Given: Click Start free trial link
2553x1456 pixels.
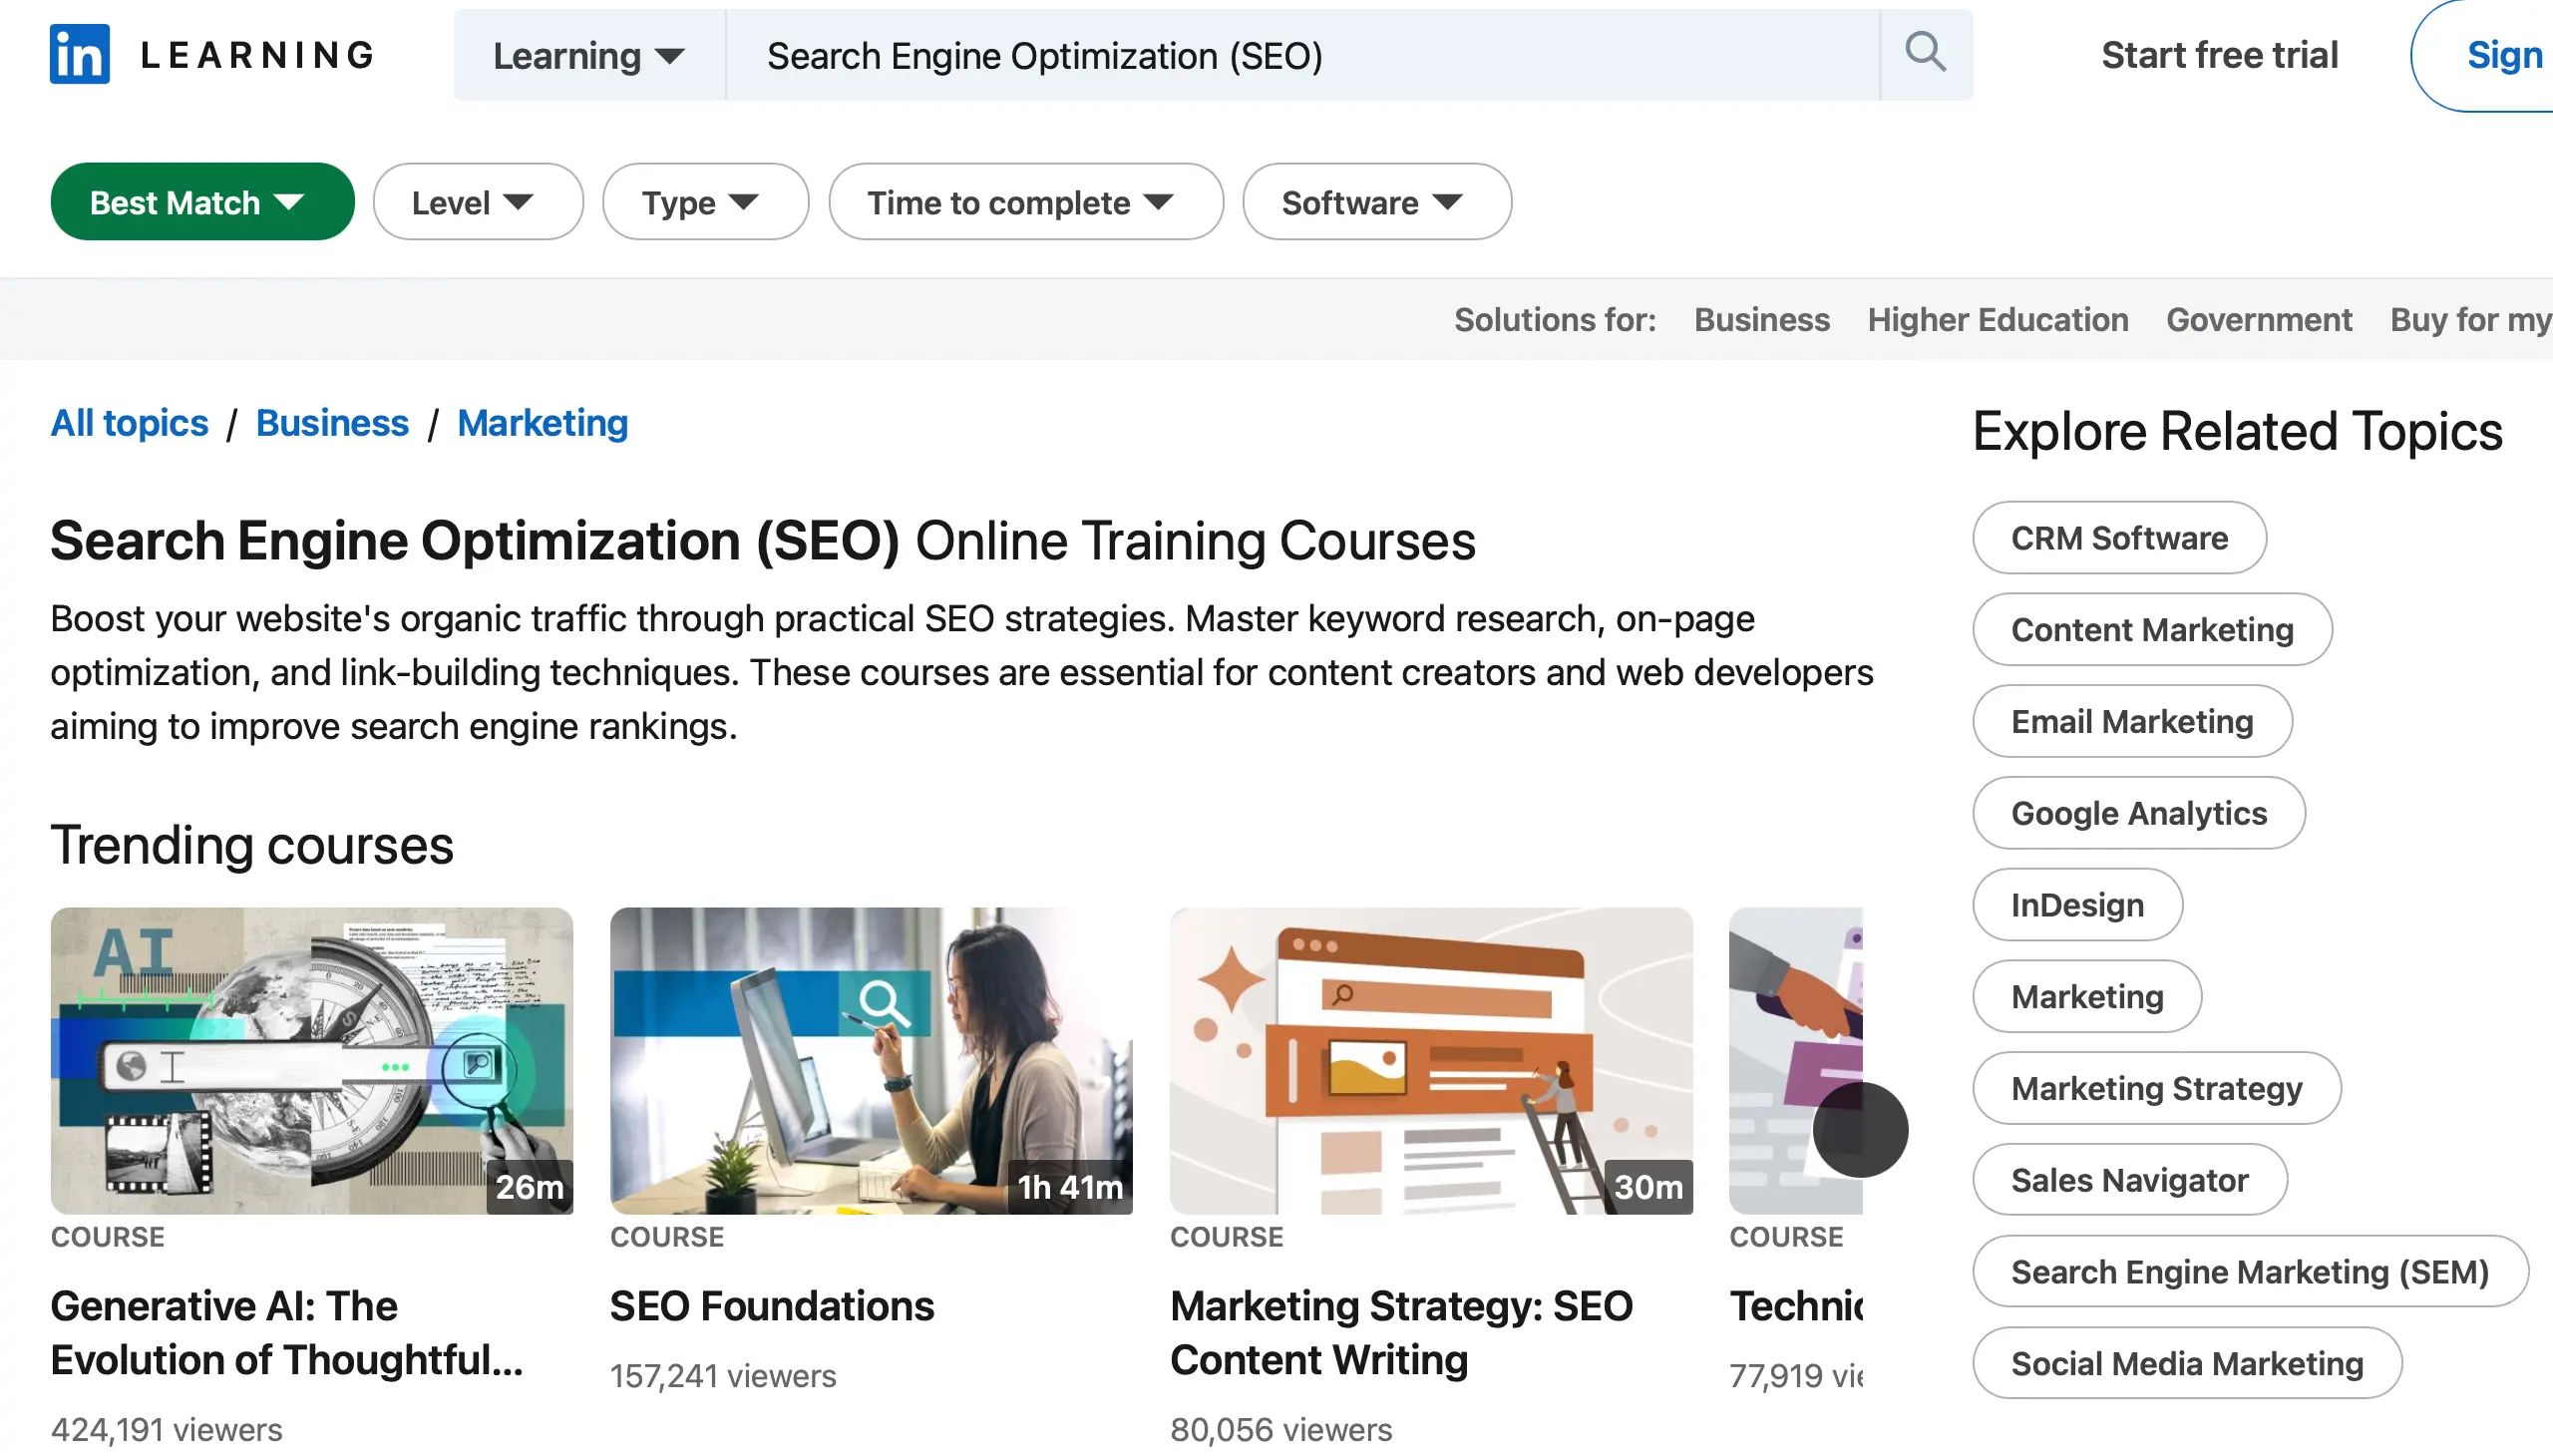Looking at the screenshot, I should click(x=2218, y=55).
